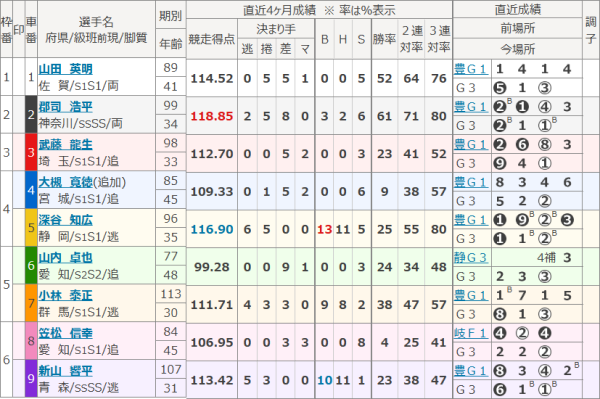Click the 前場所 header cell
Viewport: 600px width, 399px height.
point(517,28)
